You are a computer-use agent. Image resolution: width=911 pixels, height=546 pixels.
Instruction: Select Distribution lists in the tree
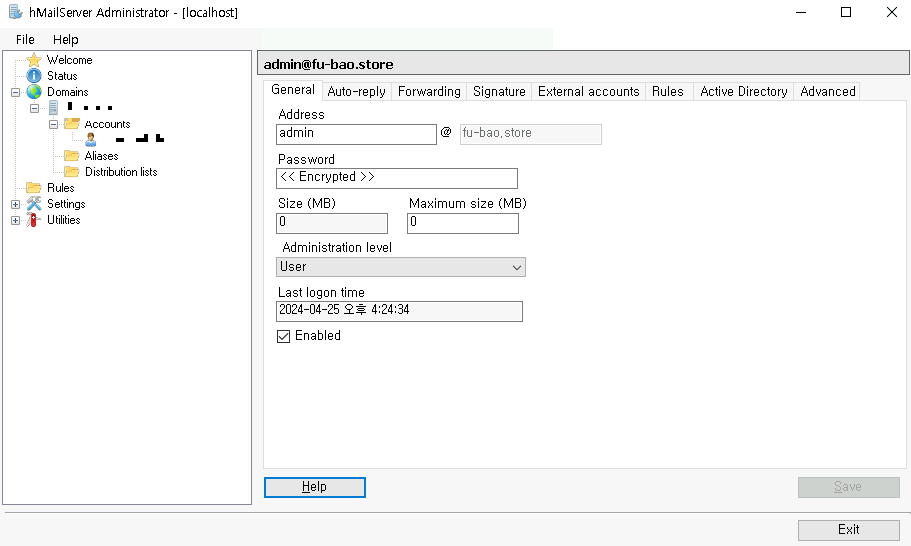tap(121, 171)
